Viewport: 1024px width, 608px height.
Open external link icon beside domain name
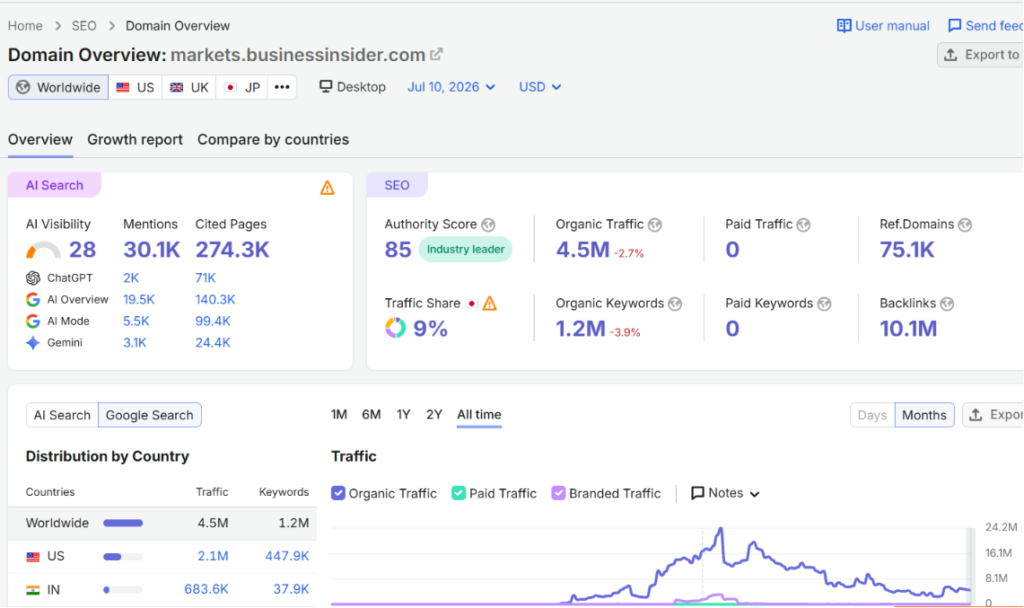[x=436, y=55]
